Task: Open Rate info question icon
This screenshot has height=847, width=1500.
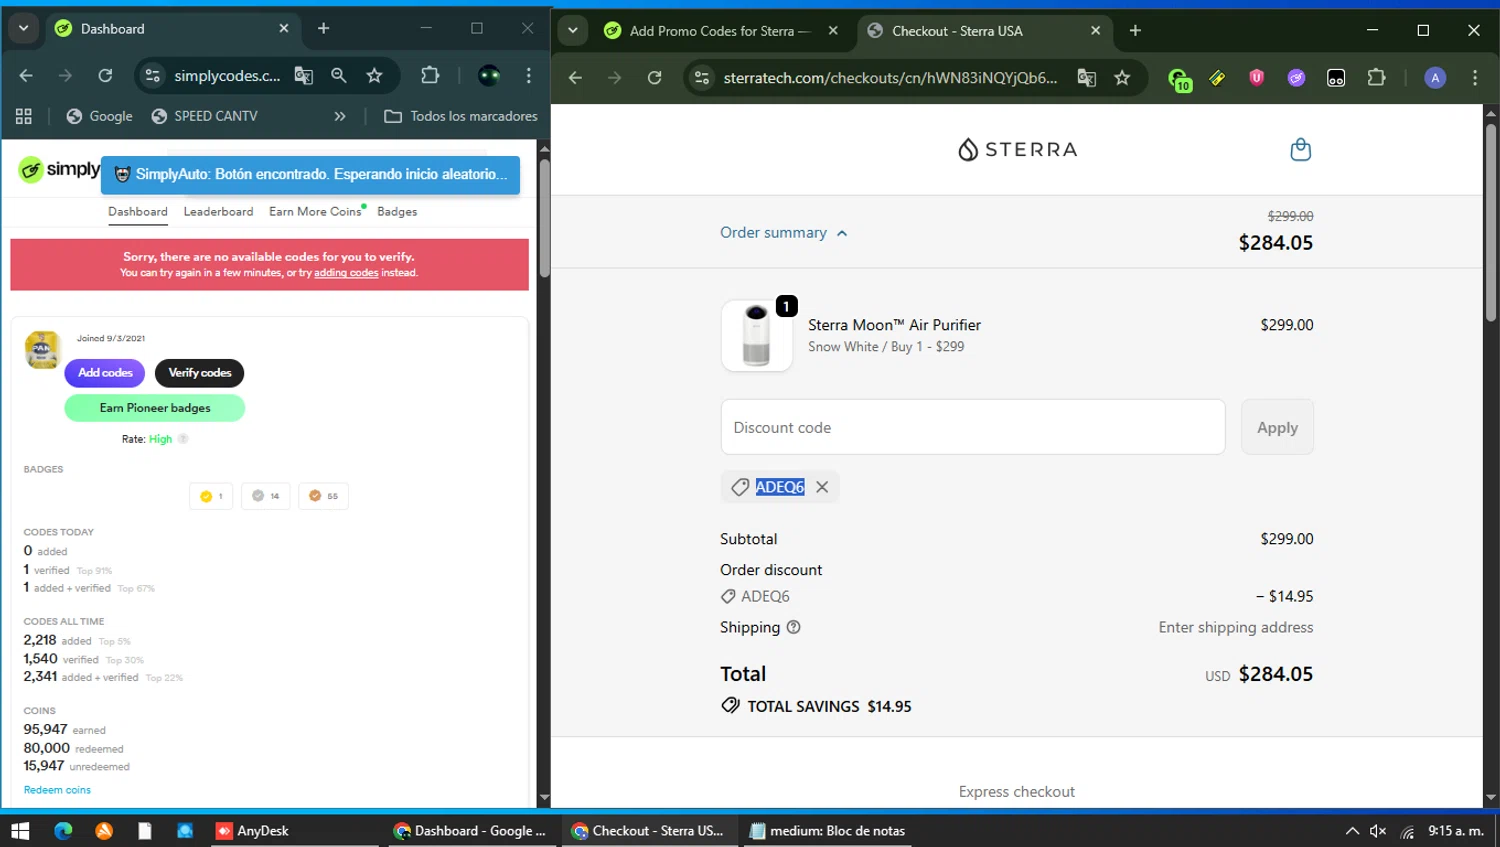Action: pyautogui.click(x=183, y=439)
